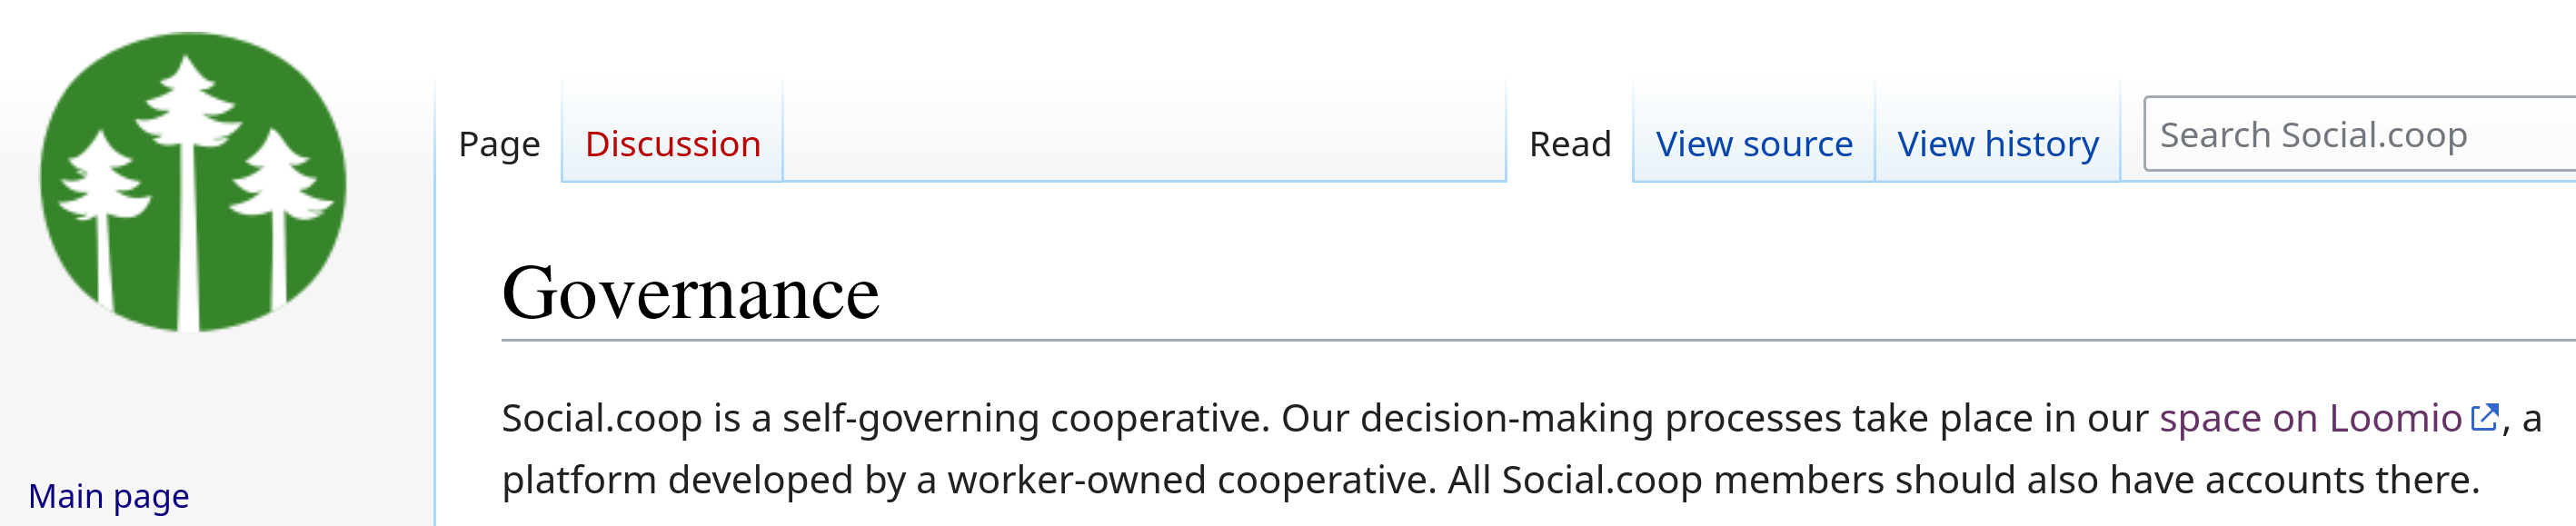Switch to the Page tab
Viewport: 2576px width, 526px height.
pos(499,144)
